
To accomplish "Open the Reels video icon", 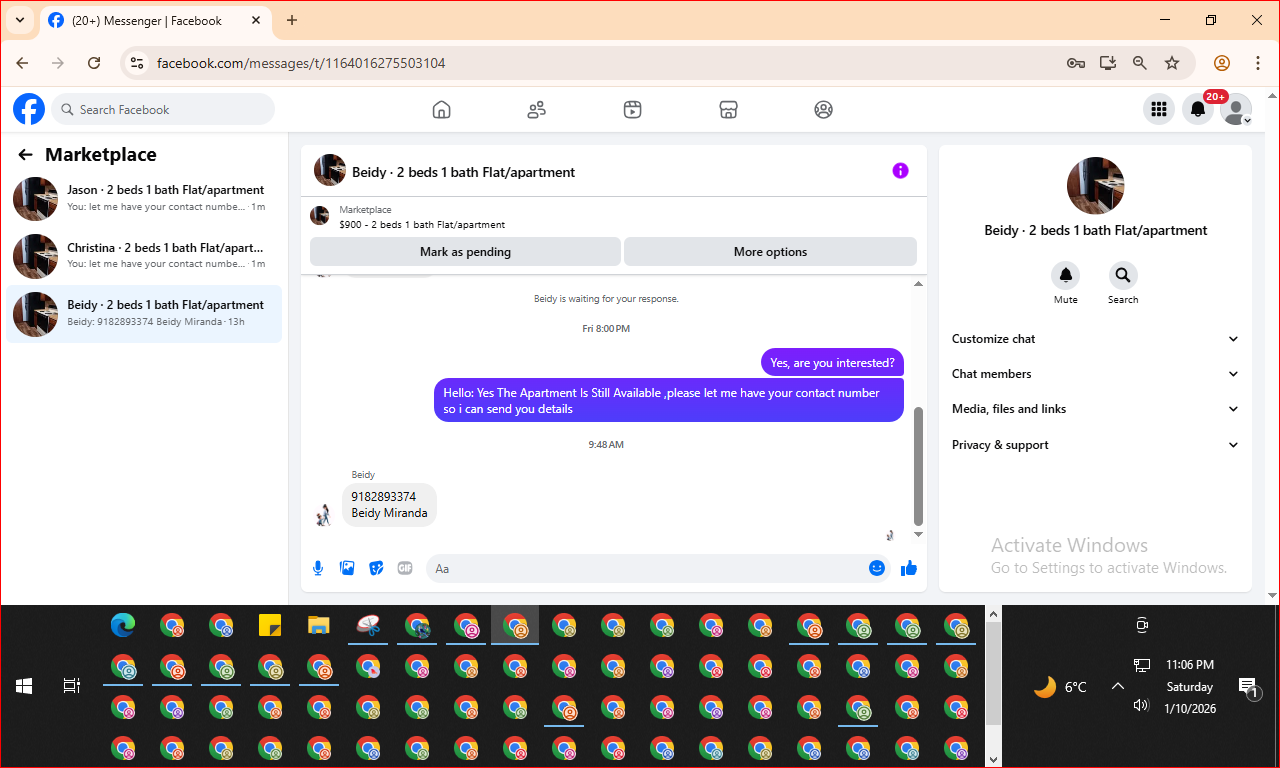I will tap(632, 110).
